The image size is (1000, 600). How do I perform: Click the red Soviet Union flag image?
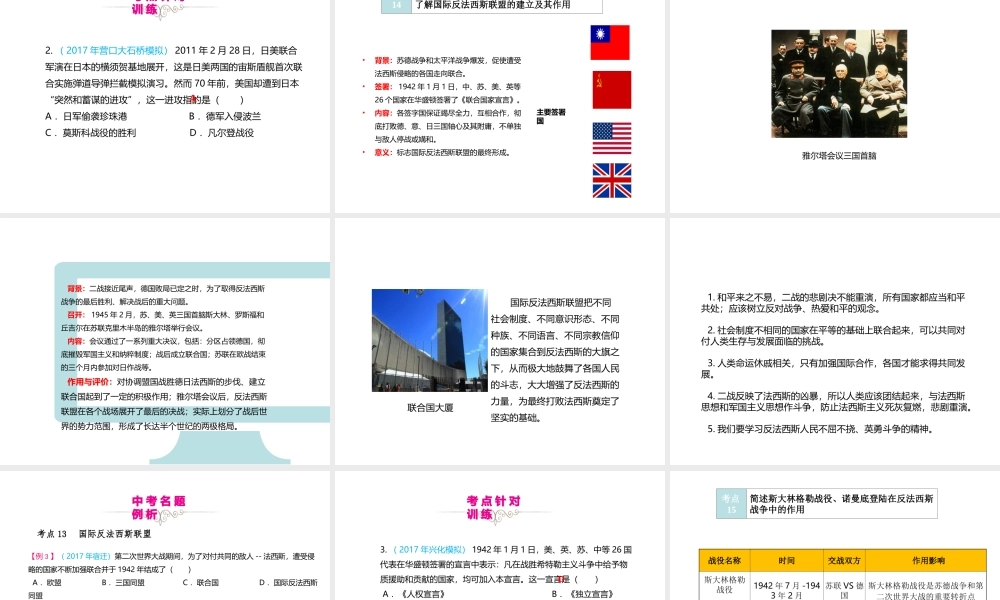612,90
